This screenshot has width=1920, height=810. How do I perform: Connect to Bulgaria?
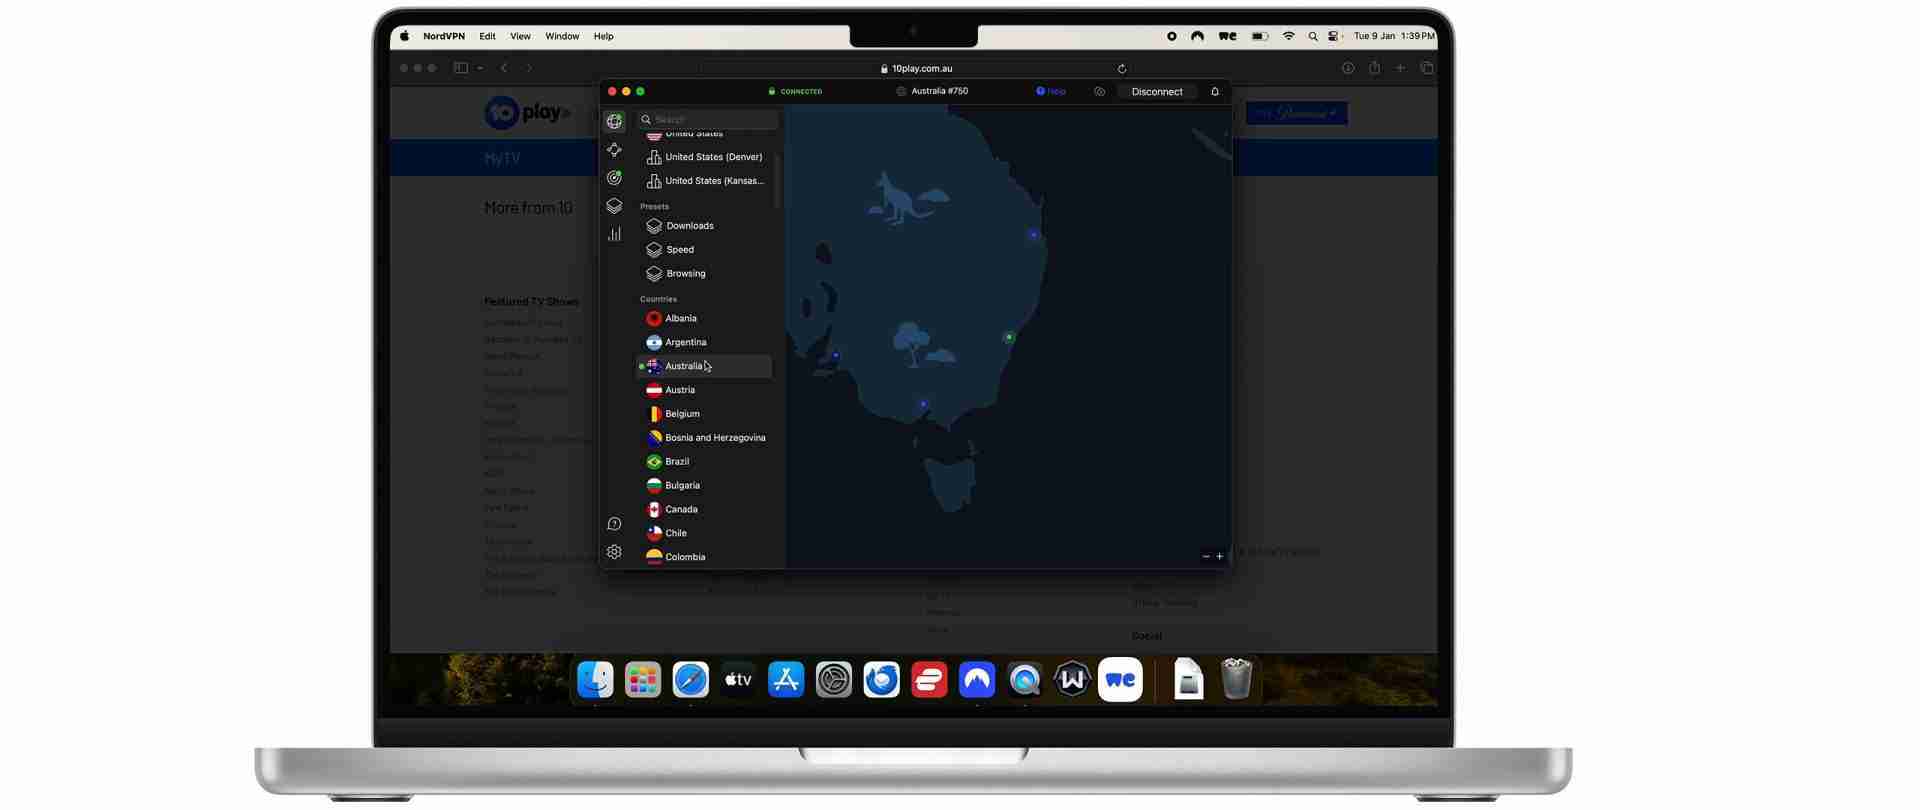point(705,486)
